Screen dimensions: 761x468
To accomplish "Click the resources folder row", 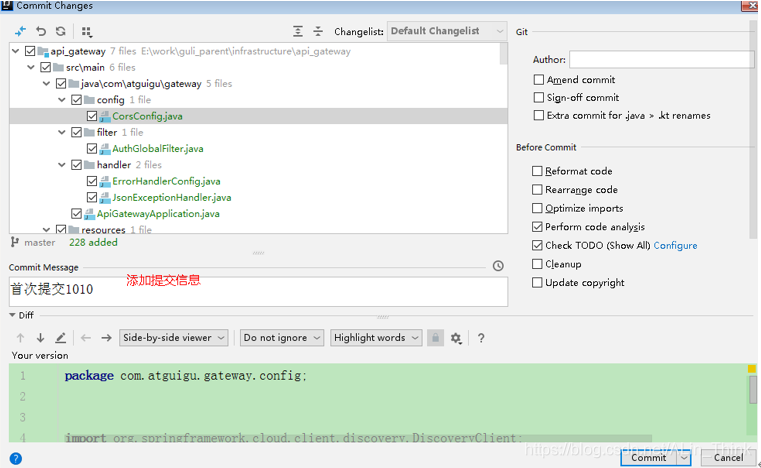I will [x=258, y=229].
